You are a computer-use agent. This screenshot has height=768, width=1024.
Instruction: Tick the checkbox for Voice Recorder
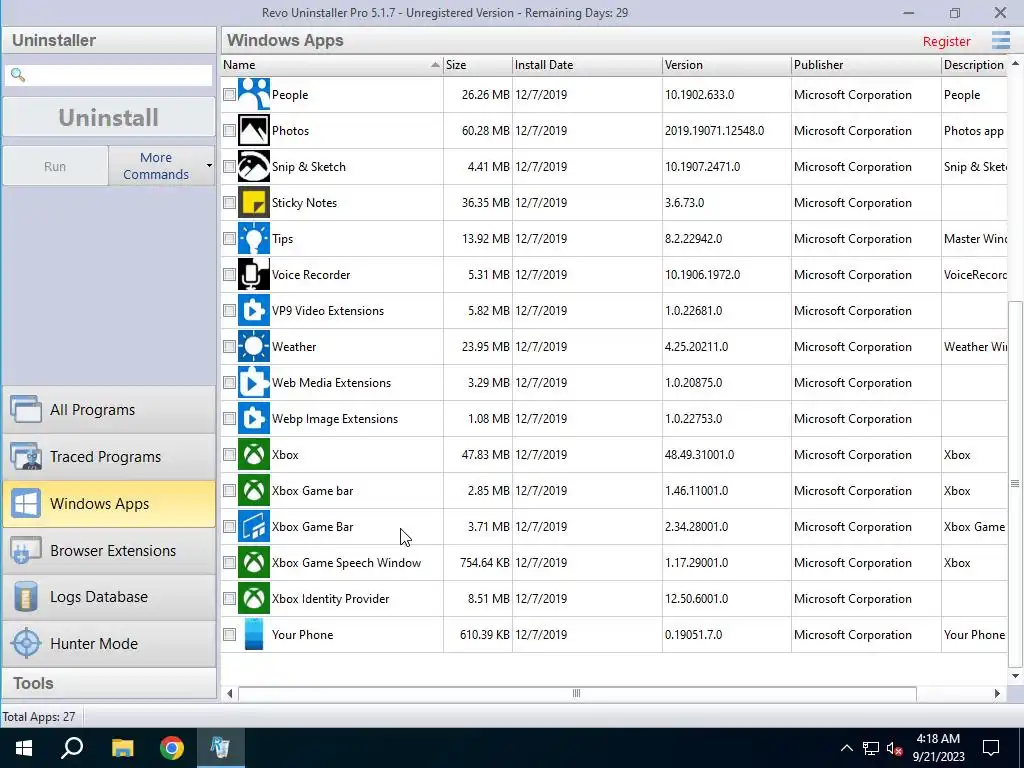229,274
